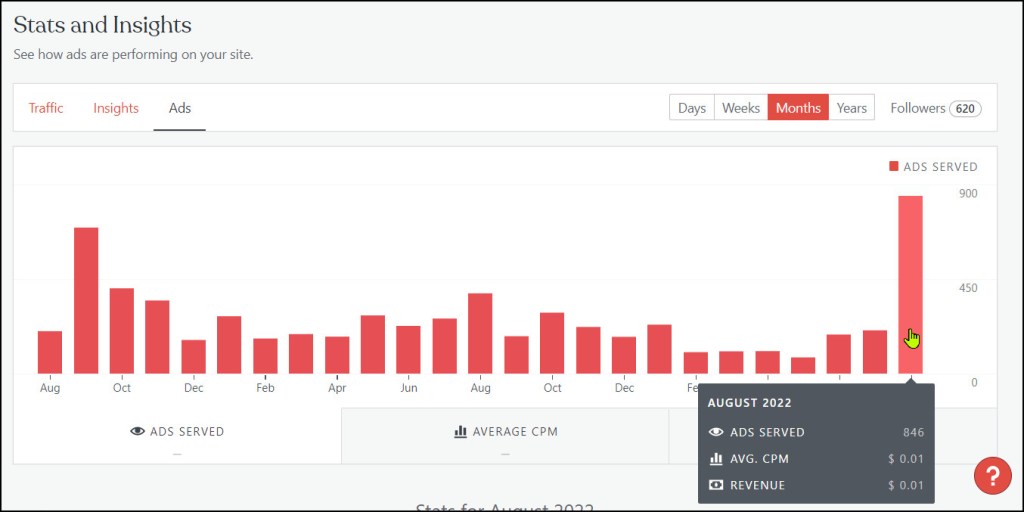Click the chart icon next to Avg. CPM tooltip row
This screenshot has width=1024, height=512.
[716, 459]
